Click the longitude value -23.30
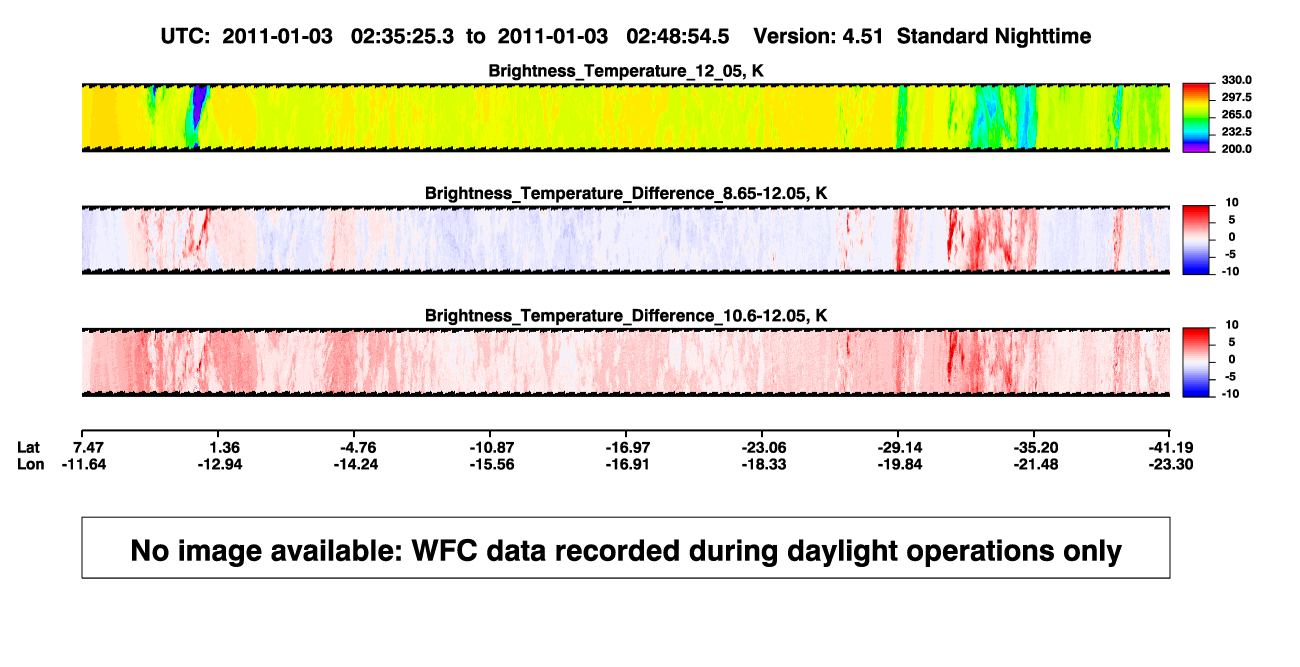The image size is (1300, 667). (x=1170, y=464)
